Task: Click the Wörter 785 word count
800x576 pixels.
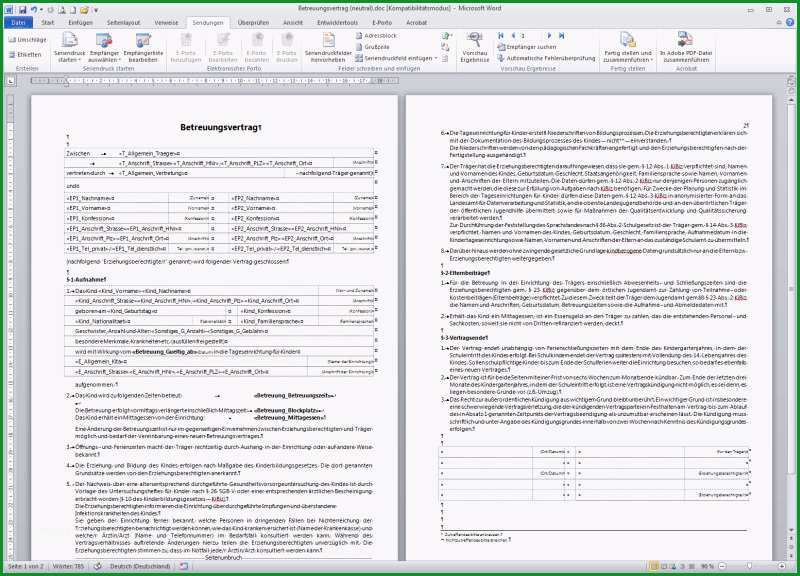Action: 68,566
